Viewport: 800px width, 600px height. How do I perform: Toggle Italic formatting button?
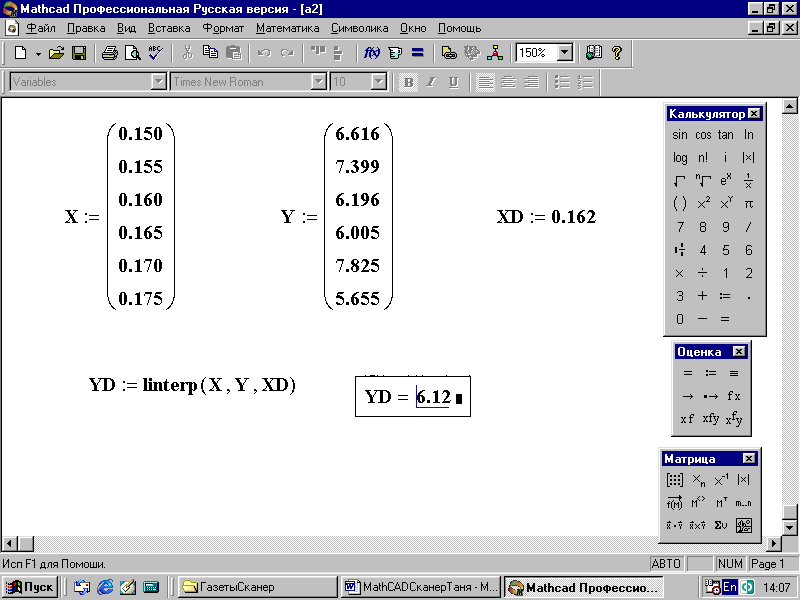(x=431, y=82)
